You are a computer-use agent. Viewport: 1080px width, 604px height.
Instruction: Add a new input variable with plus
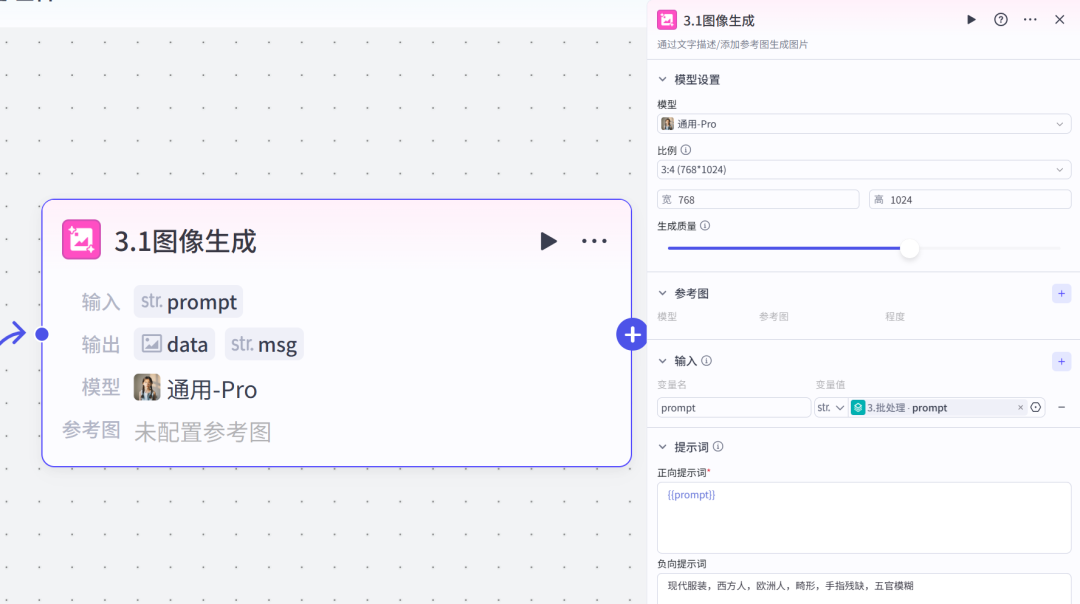(x=1061, y=362)
